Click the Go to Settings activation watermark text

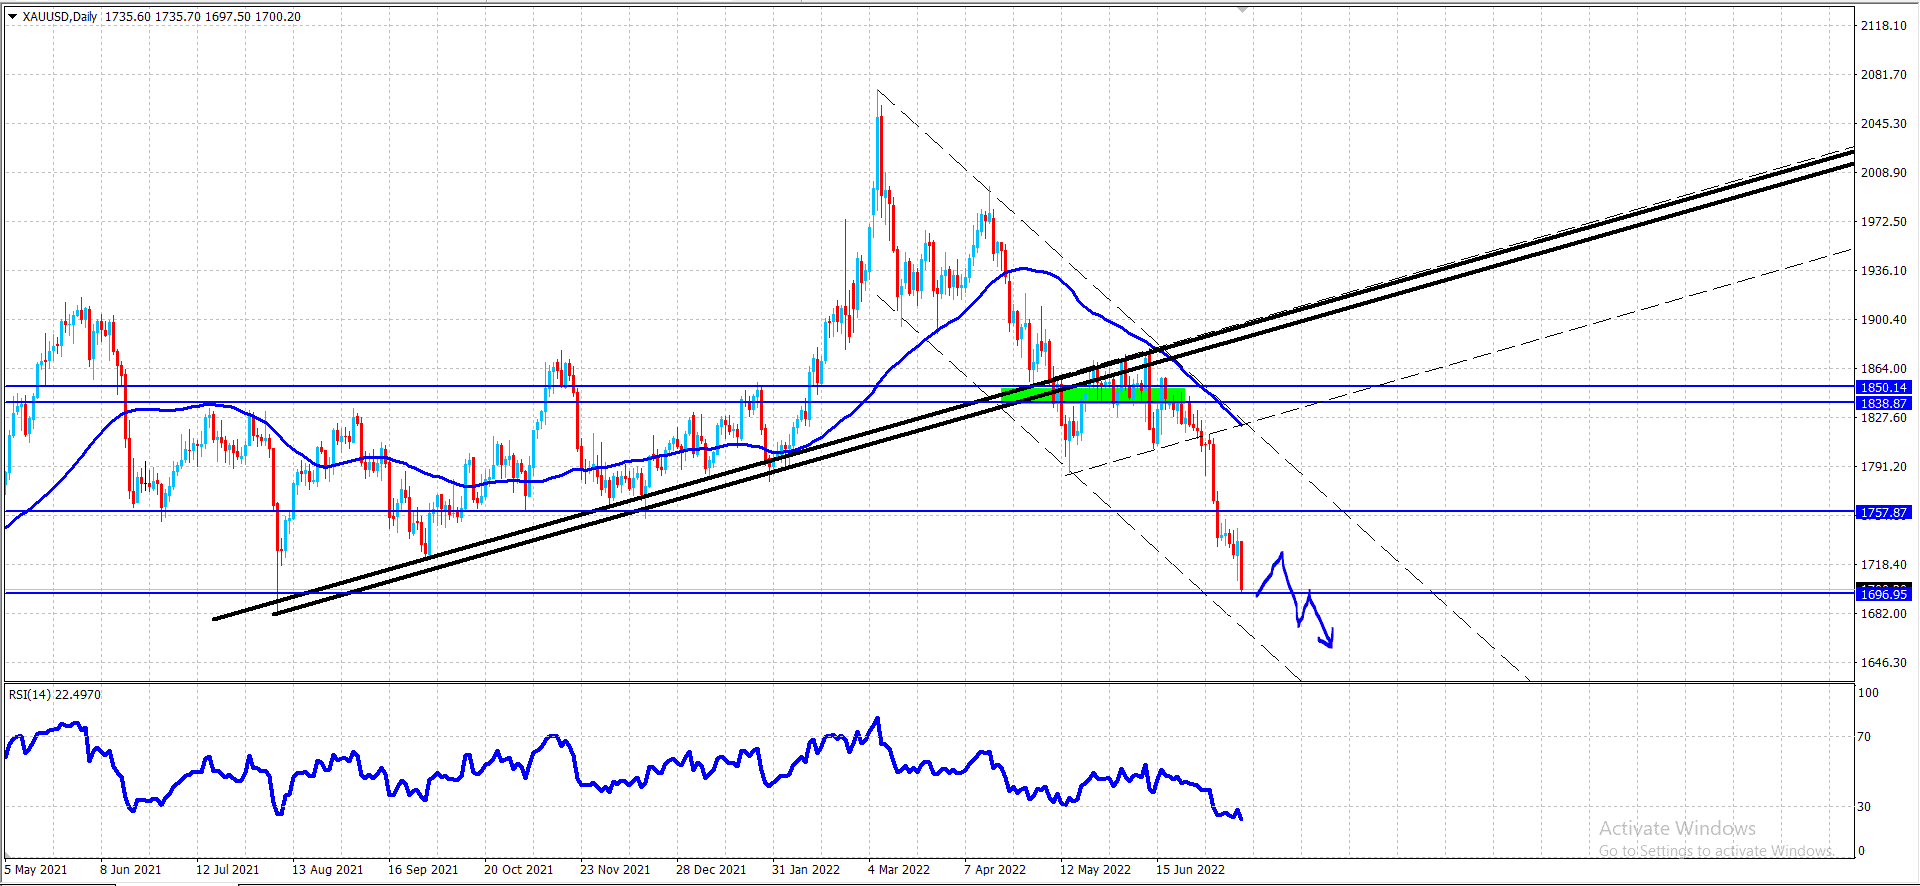coord(1716,851)
